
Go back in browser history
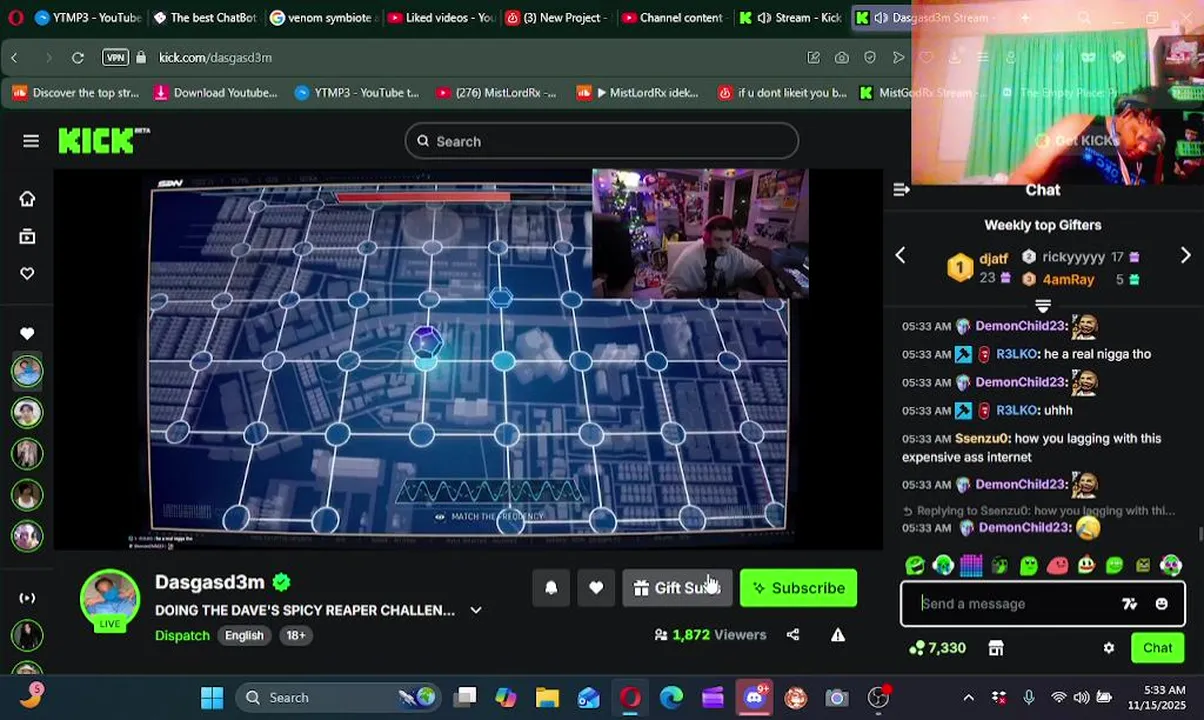tap(14, 57)
